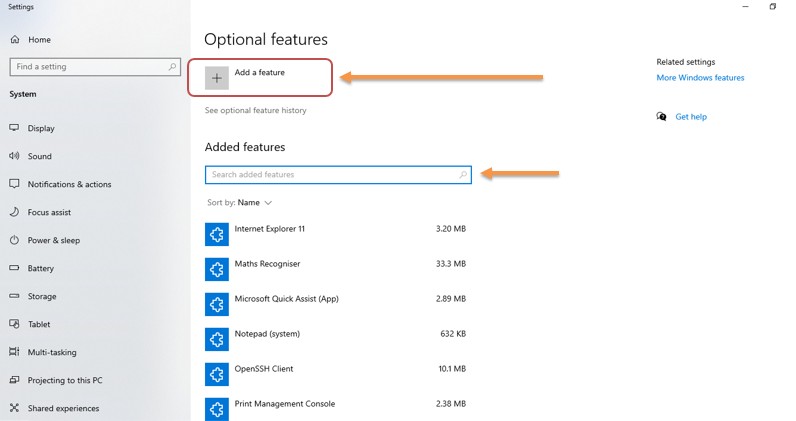Open the Battery settings page
The height and width of the screenshot is (421, 796).
coord(41,268)
